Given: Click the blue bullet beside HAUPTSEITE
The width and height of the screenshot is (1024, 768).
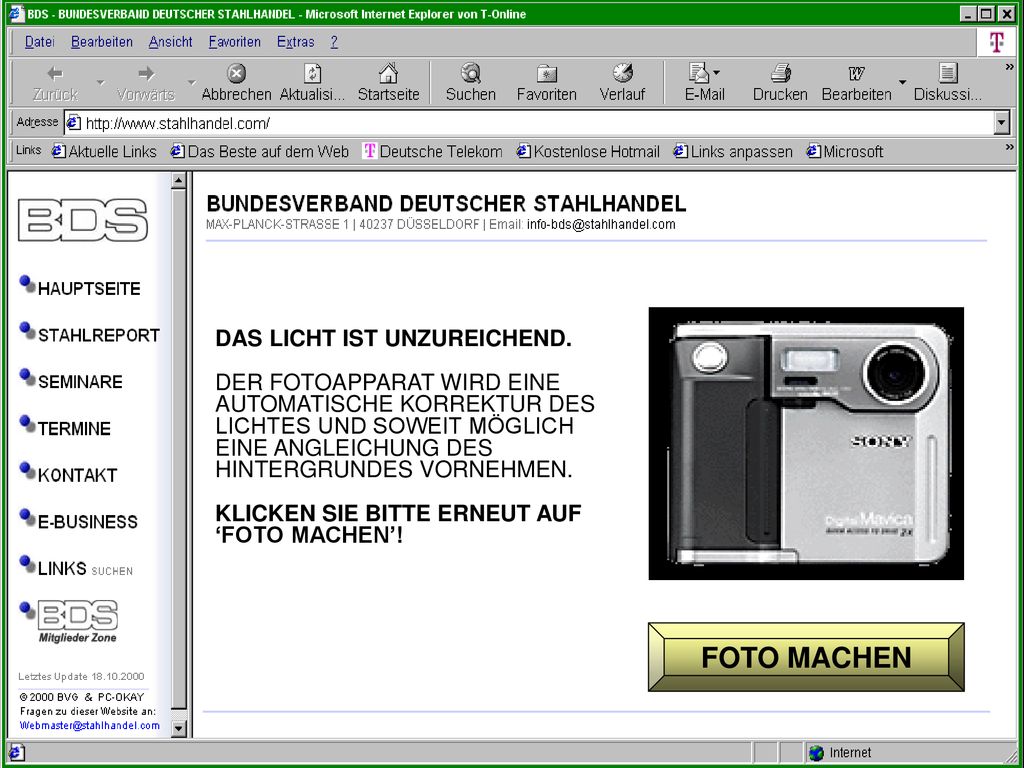Looking at the screenshot, I should [27, 284].
